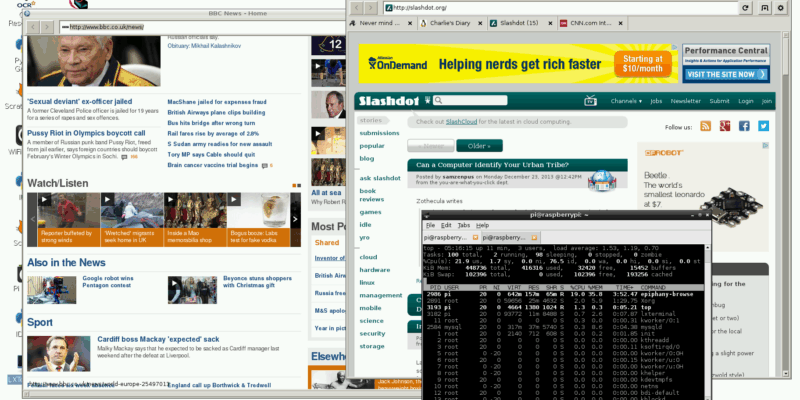This screenshot has width=800, height=400.
Task: Open the terminal Edit menu
Action: [447, 225]
